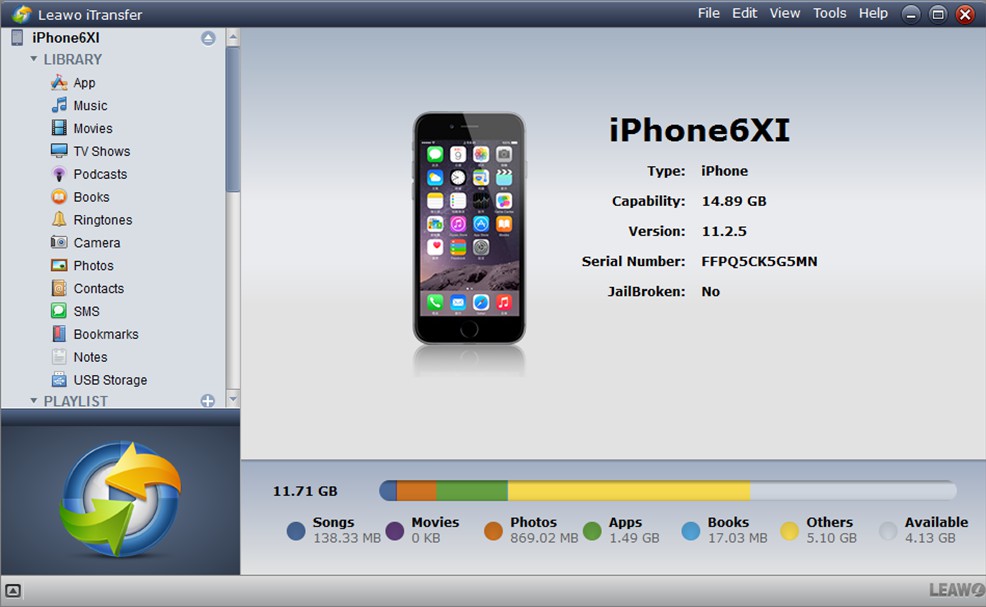The height and width of the screenshot is (607, 986).
Task: Click the light blue Books legend dot
Action: pos(690,532)
